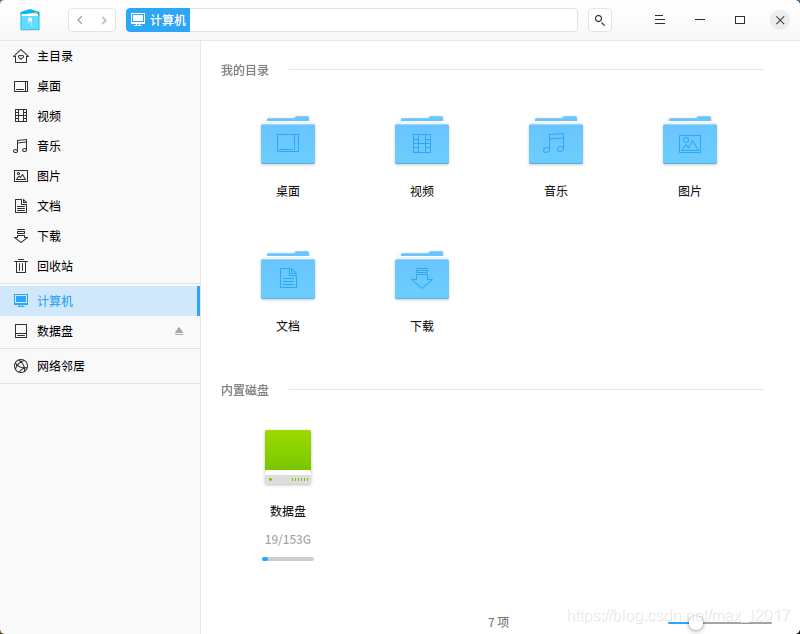The image size is (800, 634).
Task: Click the 数据盘 disk usage progress bar
Action: [288, 559]
